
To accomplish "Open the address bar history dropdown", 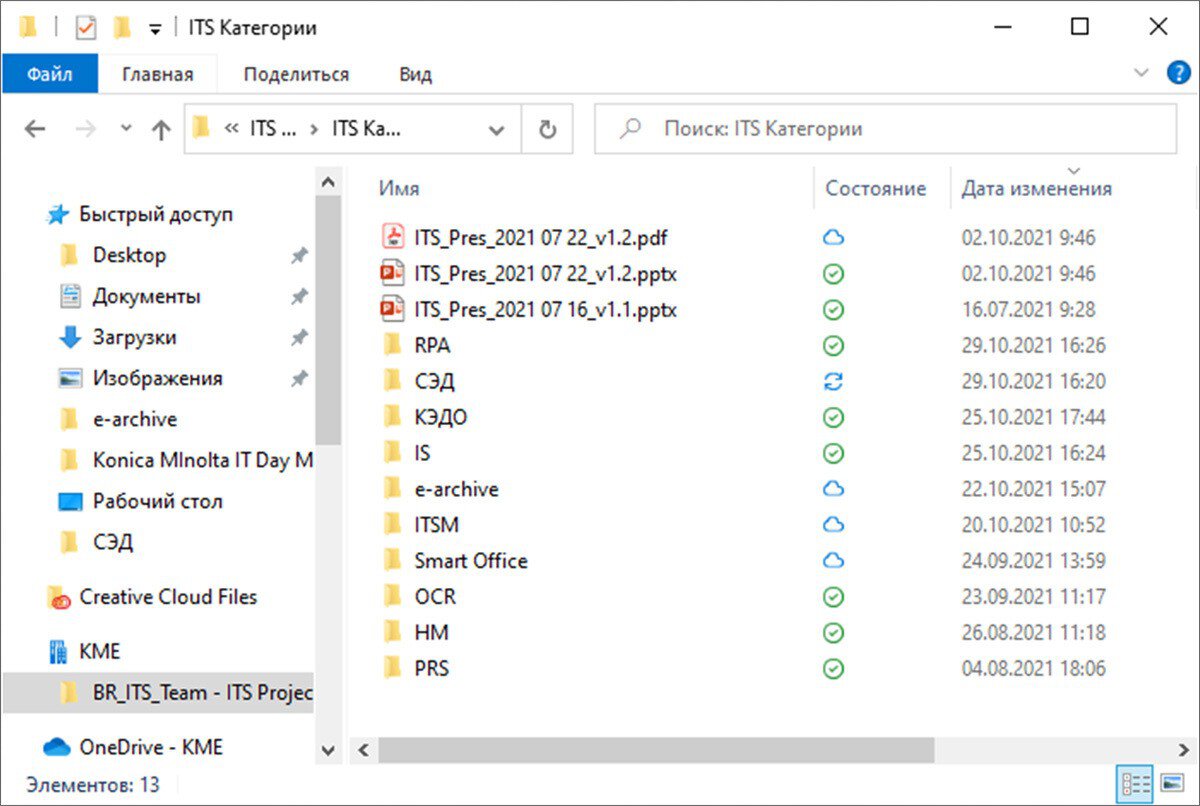I will (x=496, y=129).
